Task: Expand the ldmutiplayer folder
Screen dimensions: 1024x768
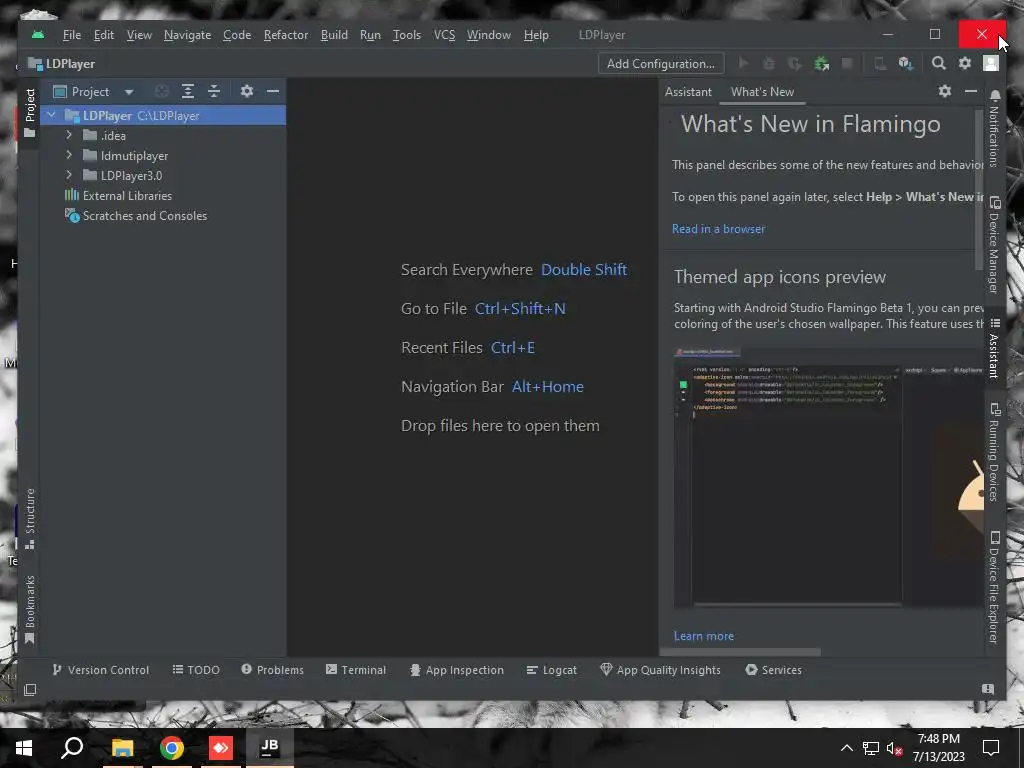Action: pyautogui.click(x=69, y=155)
